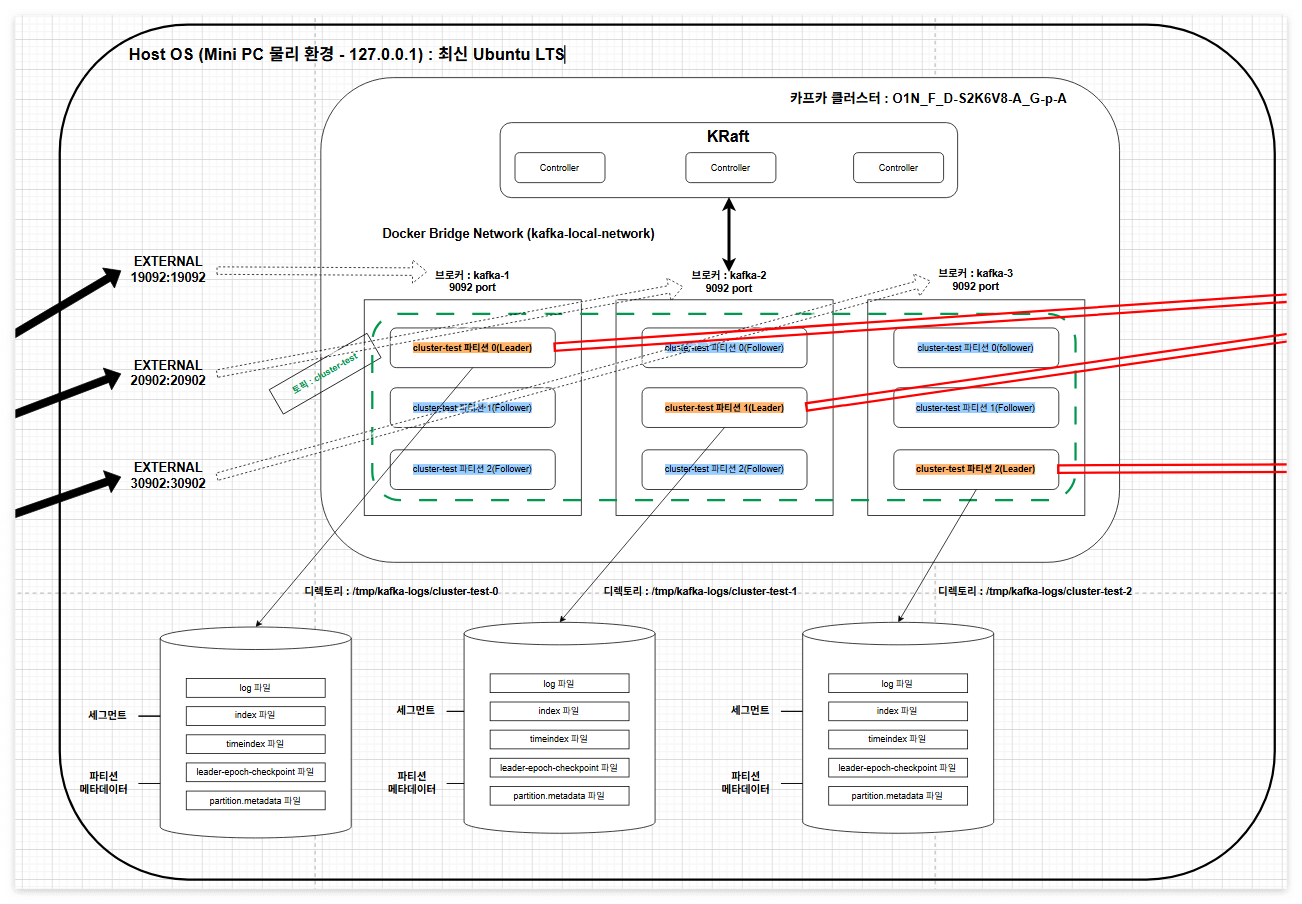Select kafka-3 파티션 2(Leader) box
The height and width of the screenshot is (904, 1302).
pyautogui.click(x=975, y=469)
